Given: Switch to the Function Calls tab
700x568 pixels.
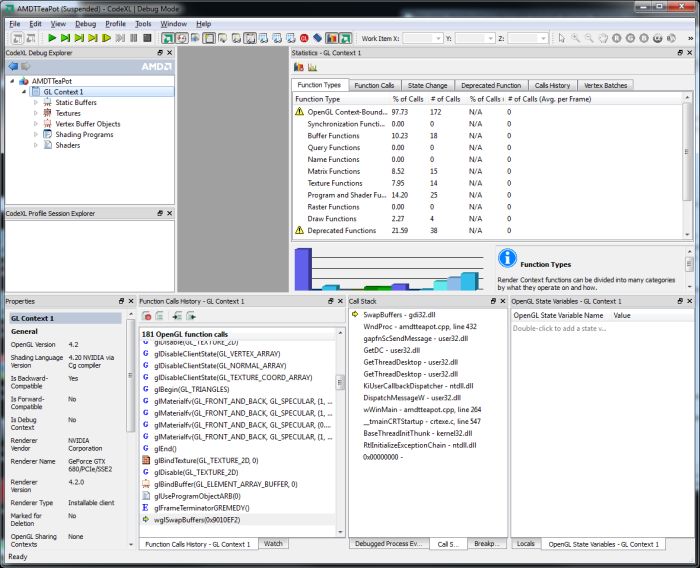Looking at the screenshot, I should [x=374, y=85].
